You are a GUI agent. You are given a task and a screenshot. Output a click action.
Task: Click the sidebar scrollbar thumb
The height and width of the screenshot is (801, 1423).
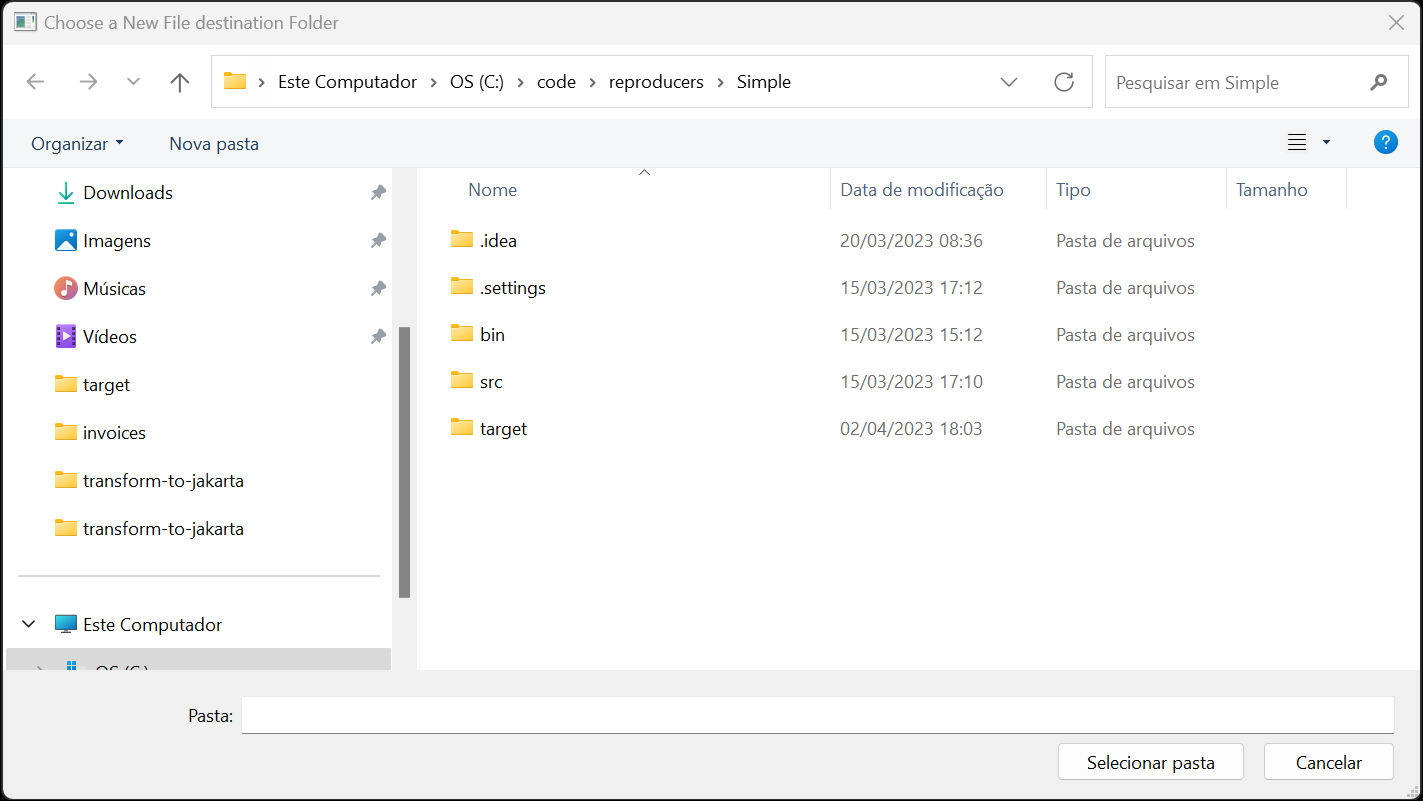click(x=405, y=460)
